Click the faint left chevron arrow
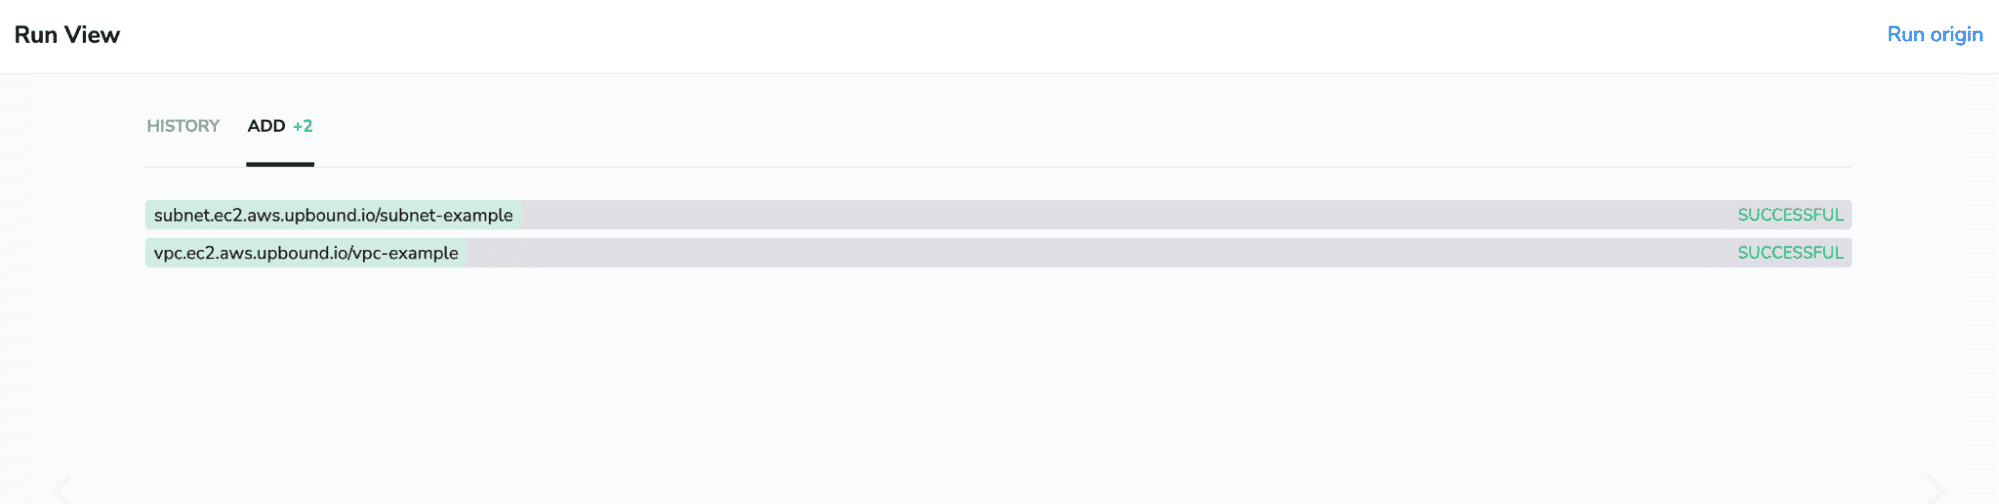The height and width of the screenshot is (504, 1999). [62, 489]
